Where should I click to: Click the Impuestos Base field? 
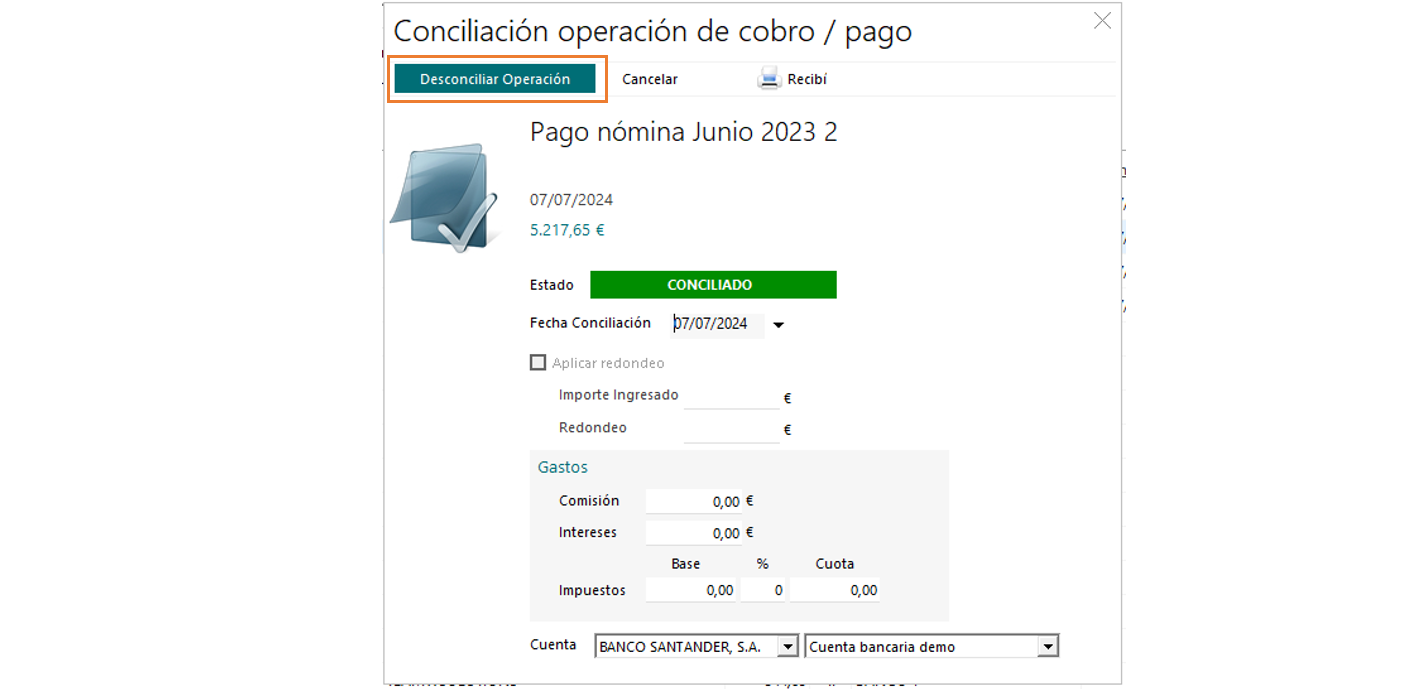click(x=690, y=591)
